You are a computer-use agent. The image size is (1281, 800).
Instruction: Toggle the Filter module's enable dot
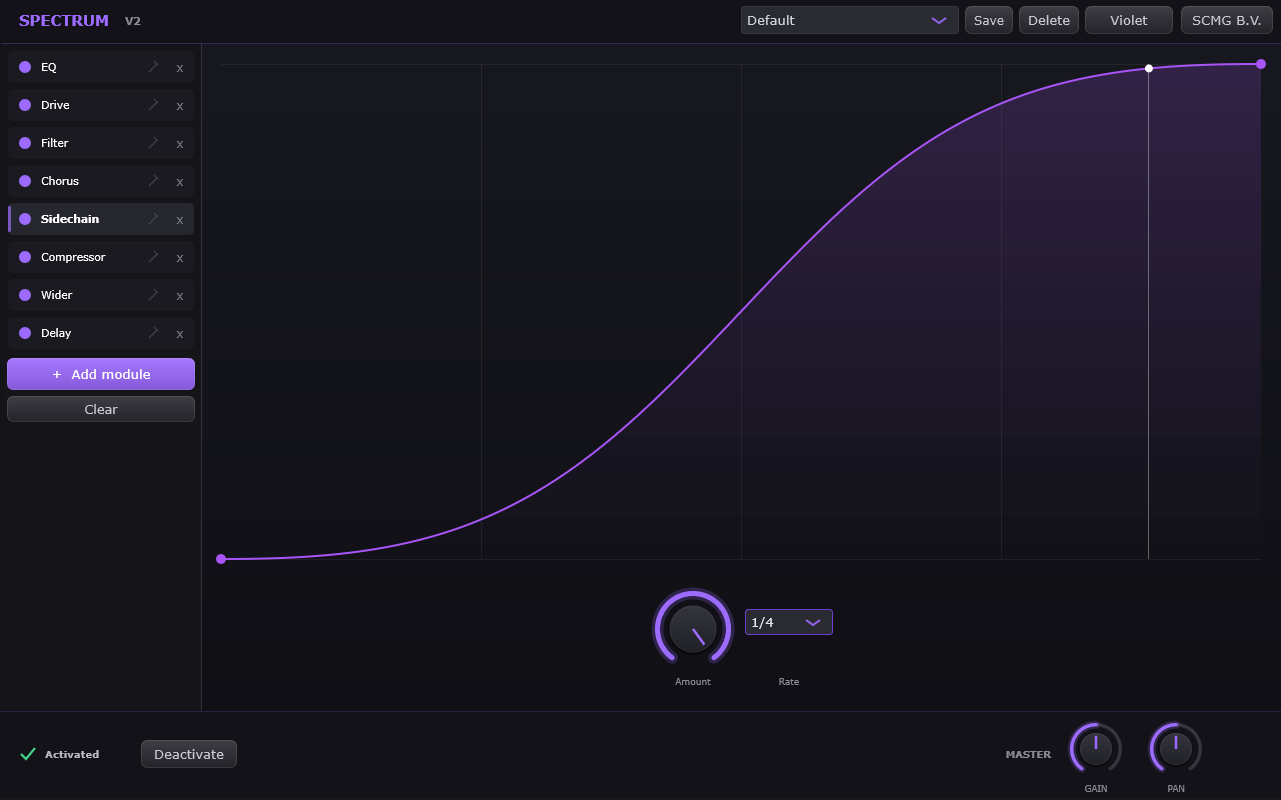25,143
